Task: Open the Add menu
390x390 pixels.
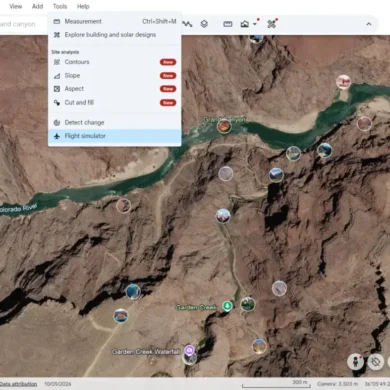Action: coord(37,6)
